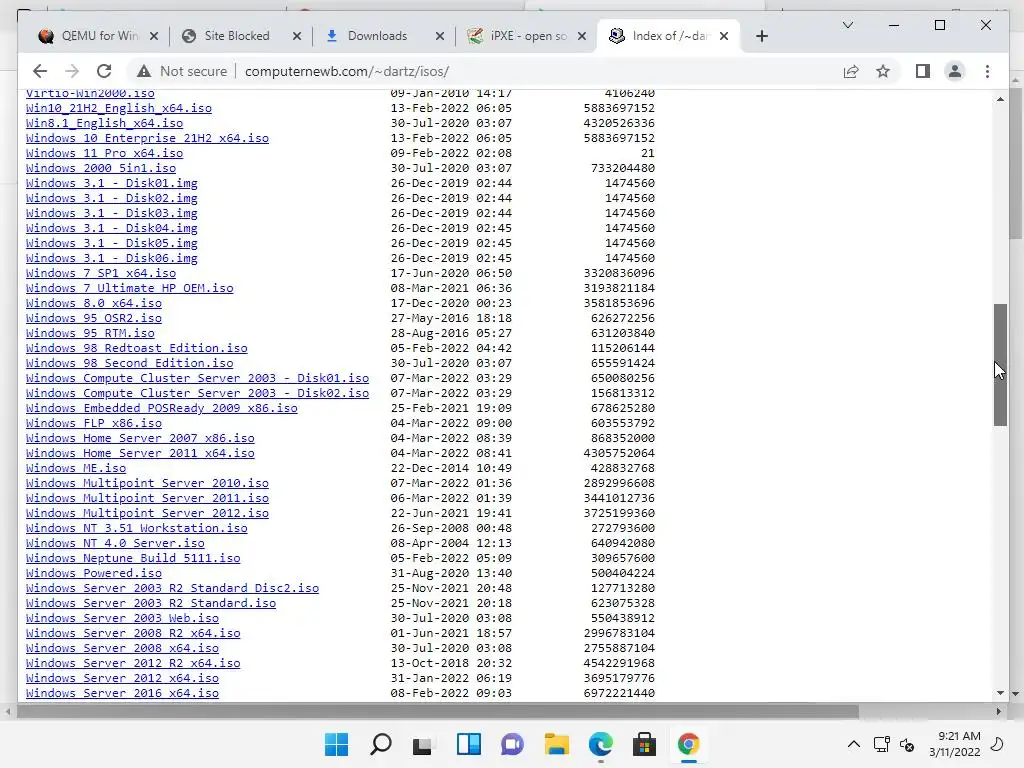Click the forward navigation arrow
This screenshot has height=768, width=1024.
72,71
